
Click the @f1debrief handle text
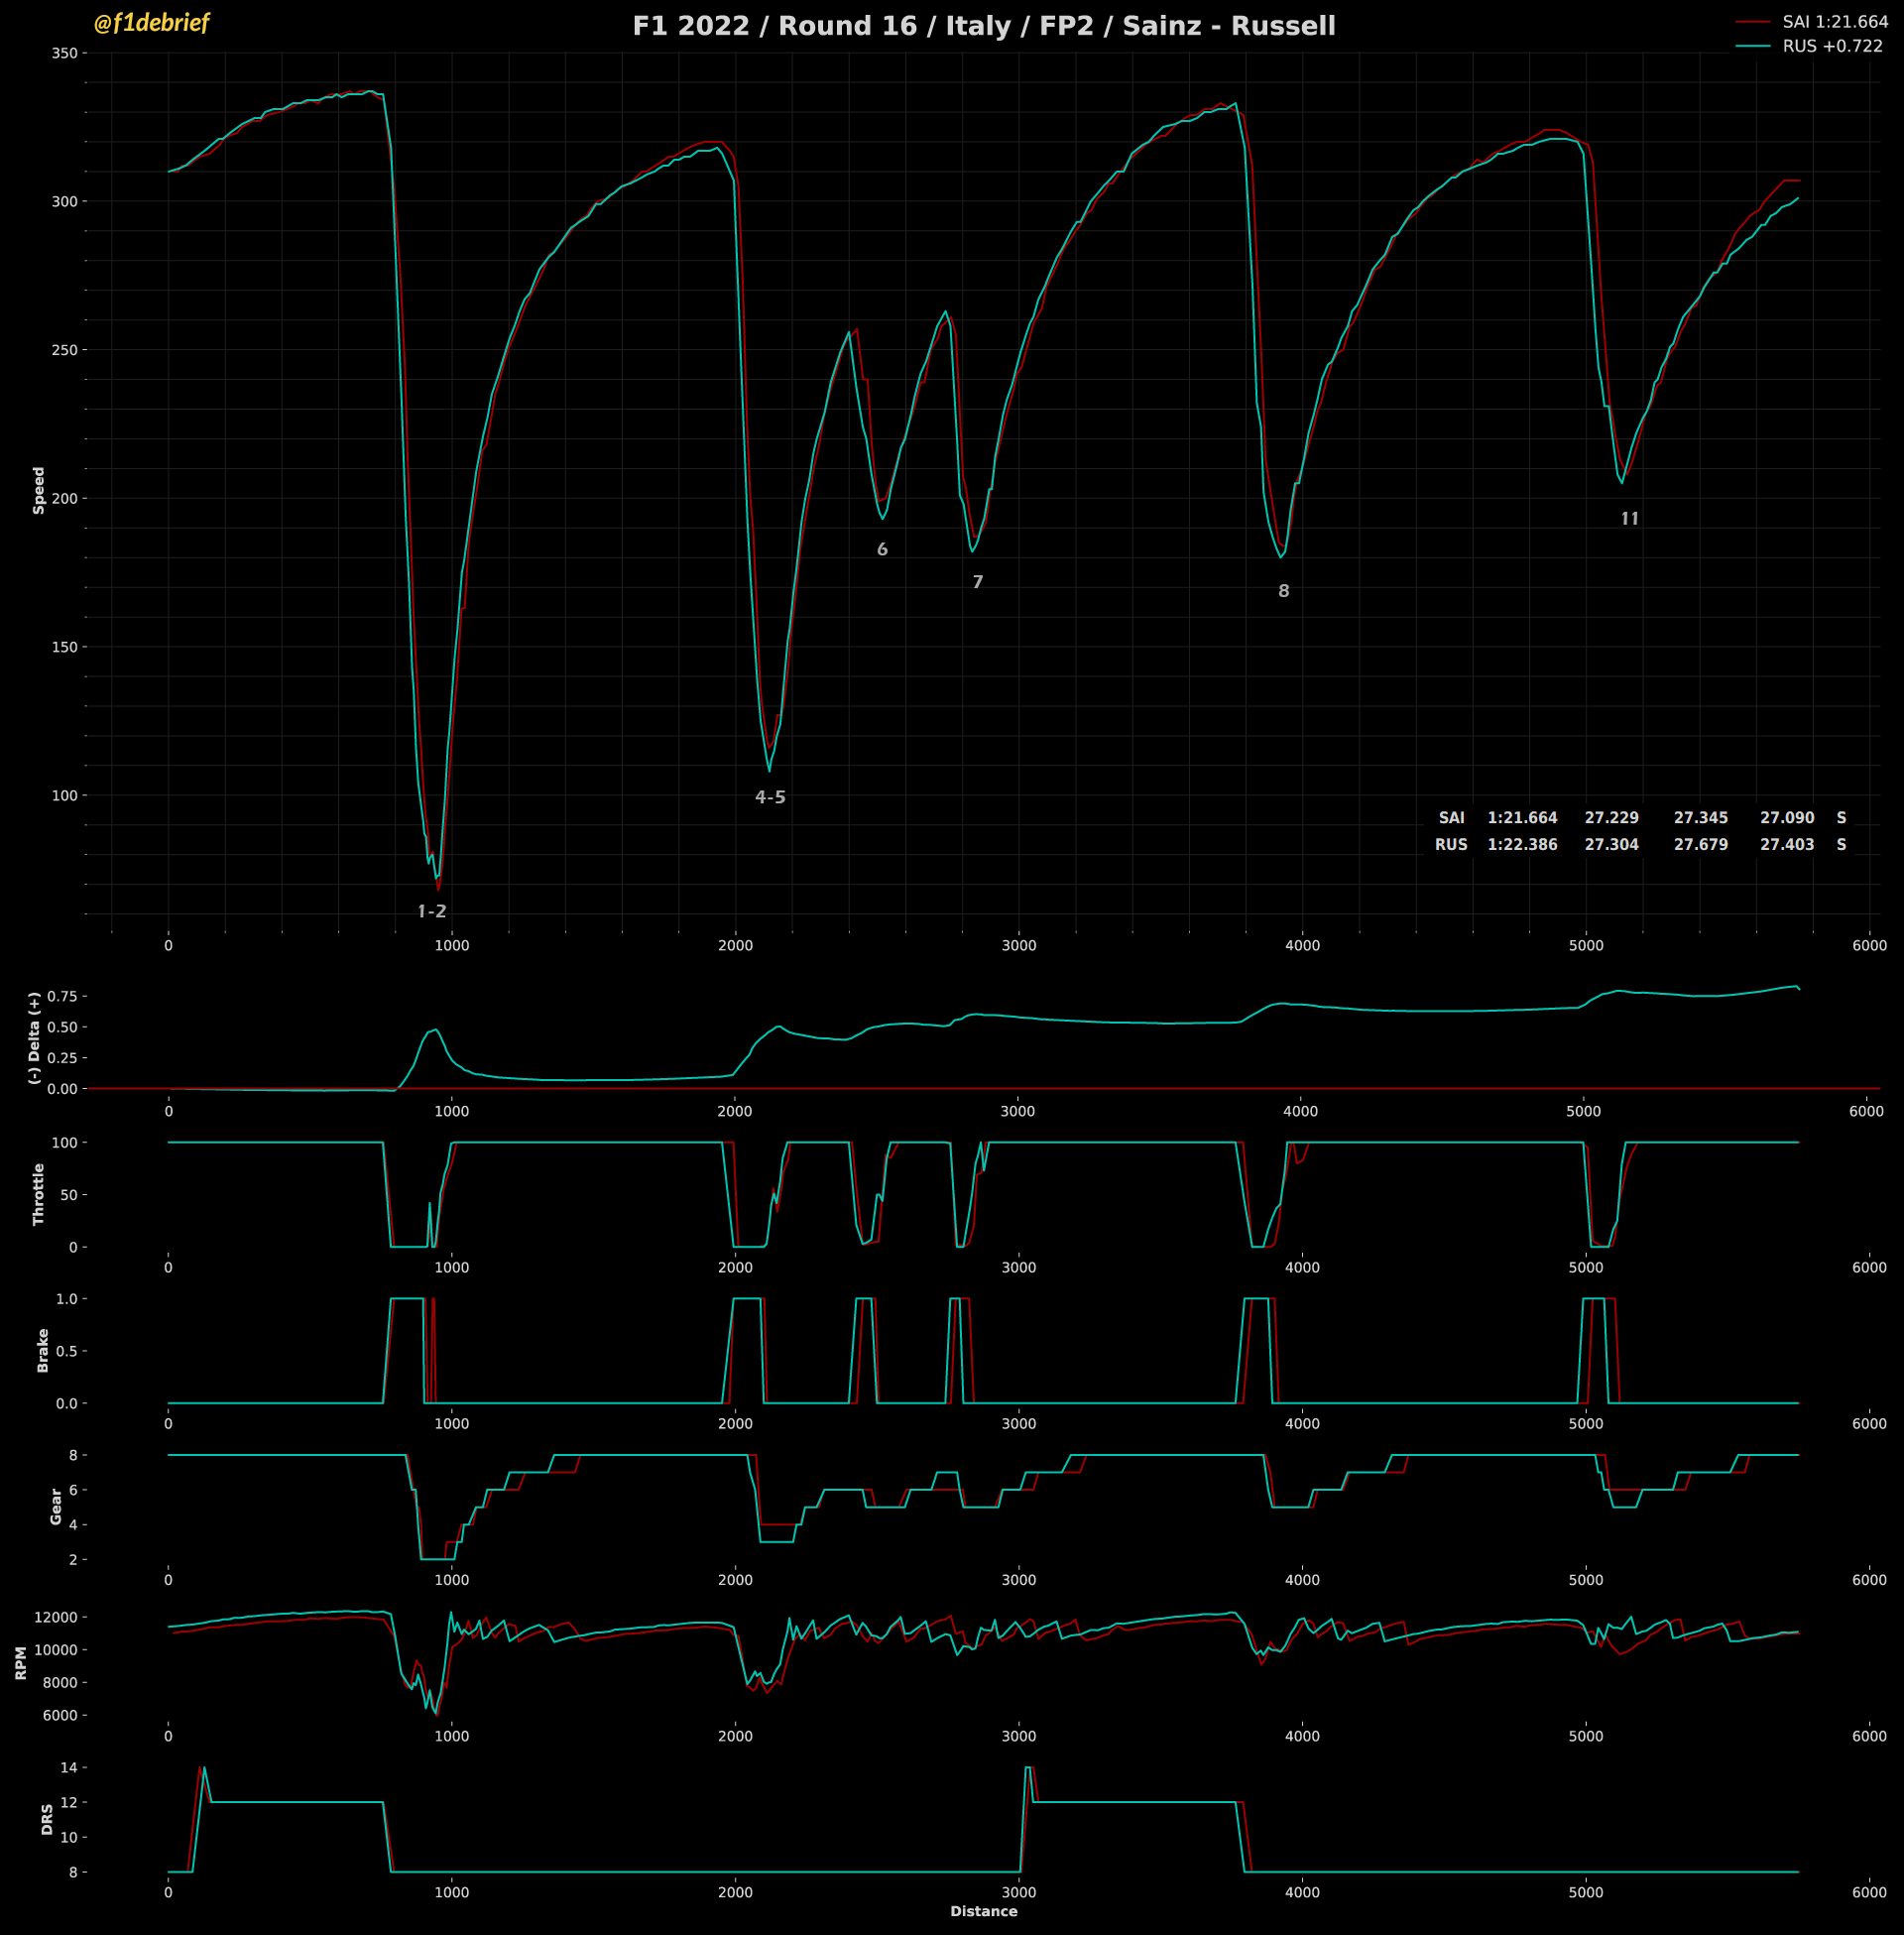point(151,23)
